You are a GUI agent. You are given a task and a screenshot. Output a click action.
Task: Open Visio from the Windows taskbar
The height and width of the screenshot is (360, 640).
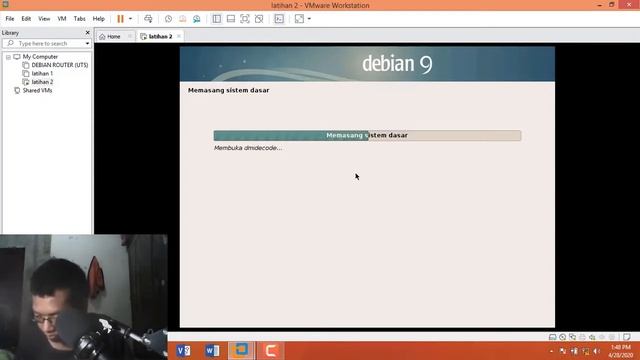[184, 351]
